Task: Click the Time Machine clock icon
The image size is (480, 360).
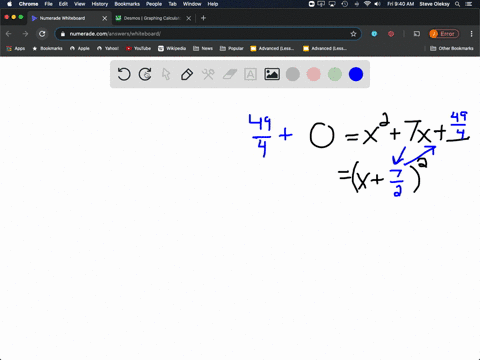Action: [345, 4]
